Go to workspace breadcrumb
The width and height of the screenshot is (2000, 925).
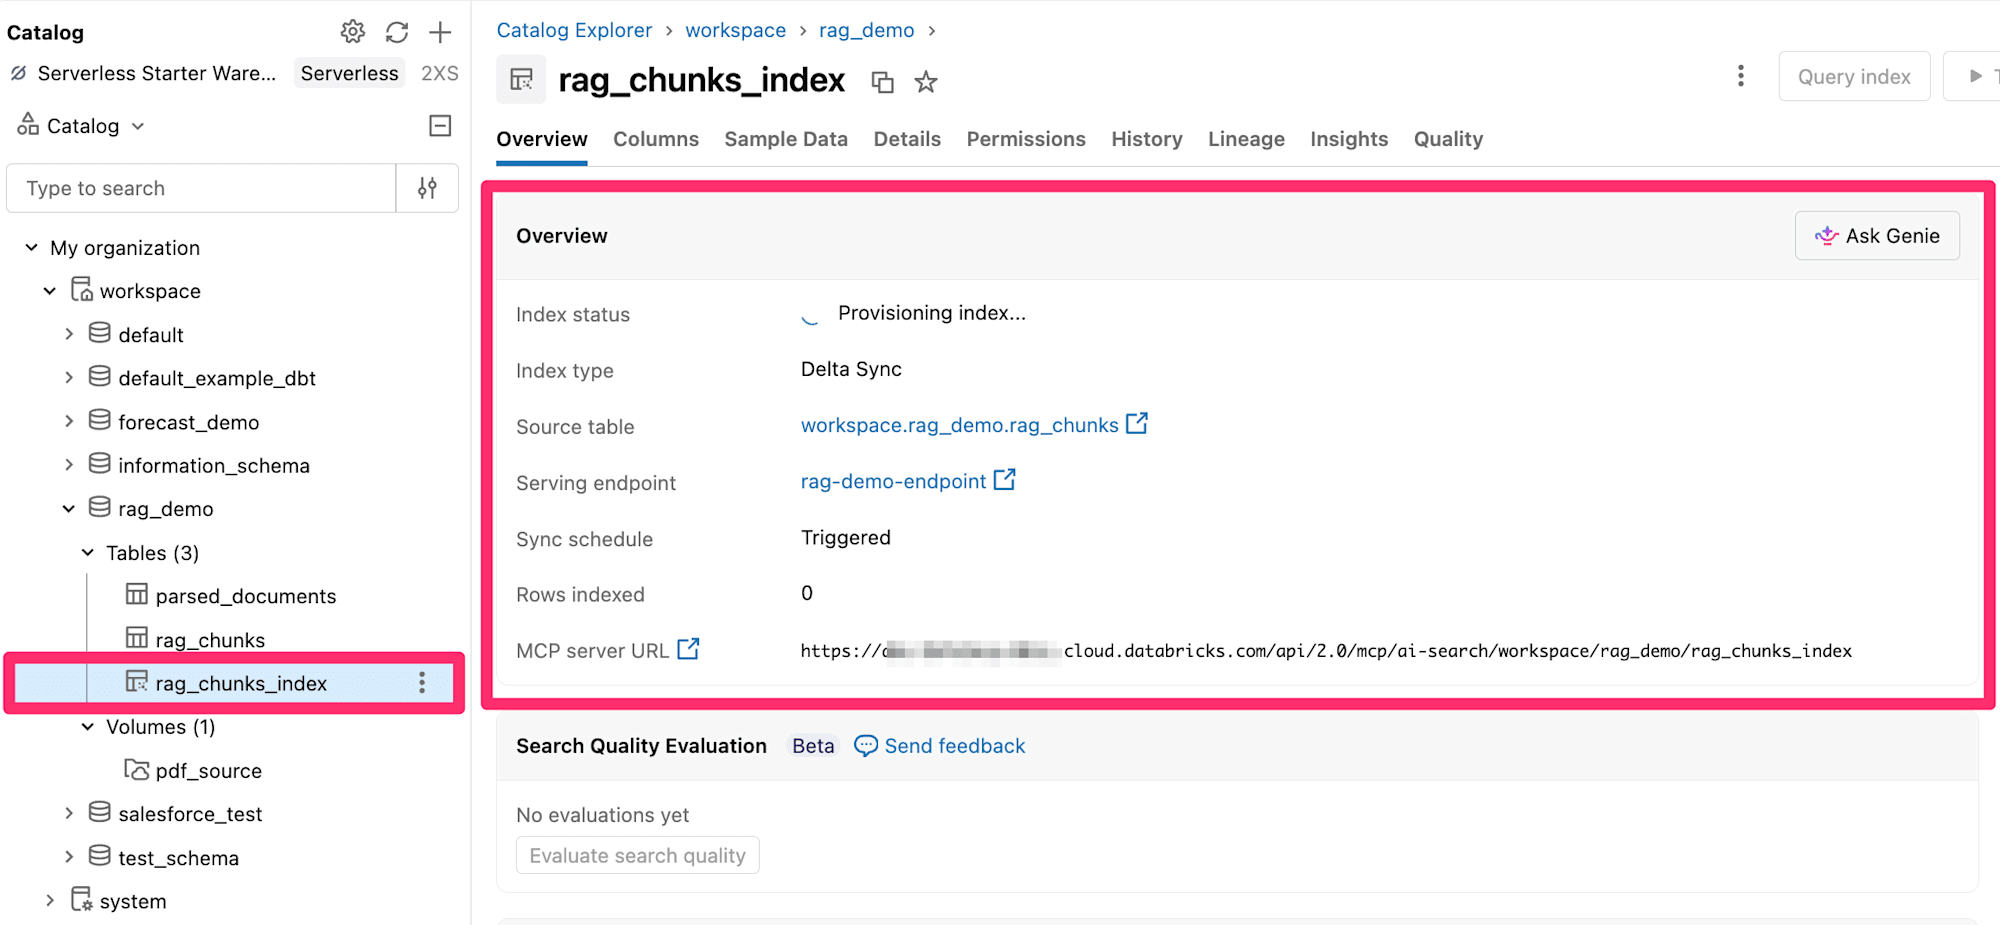[735, 30]
